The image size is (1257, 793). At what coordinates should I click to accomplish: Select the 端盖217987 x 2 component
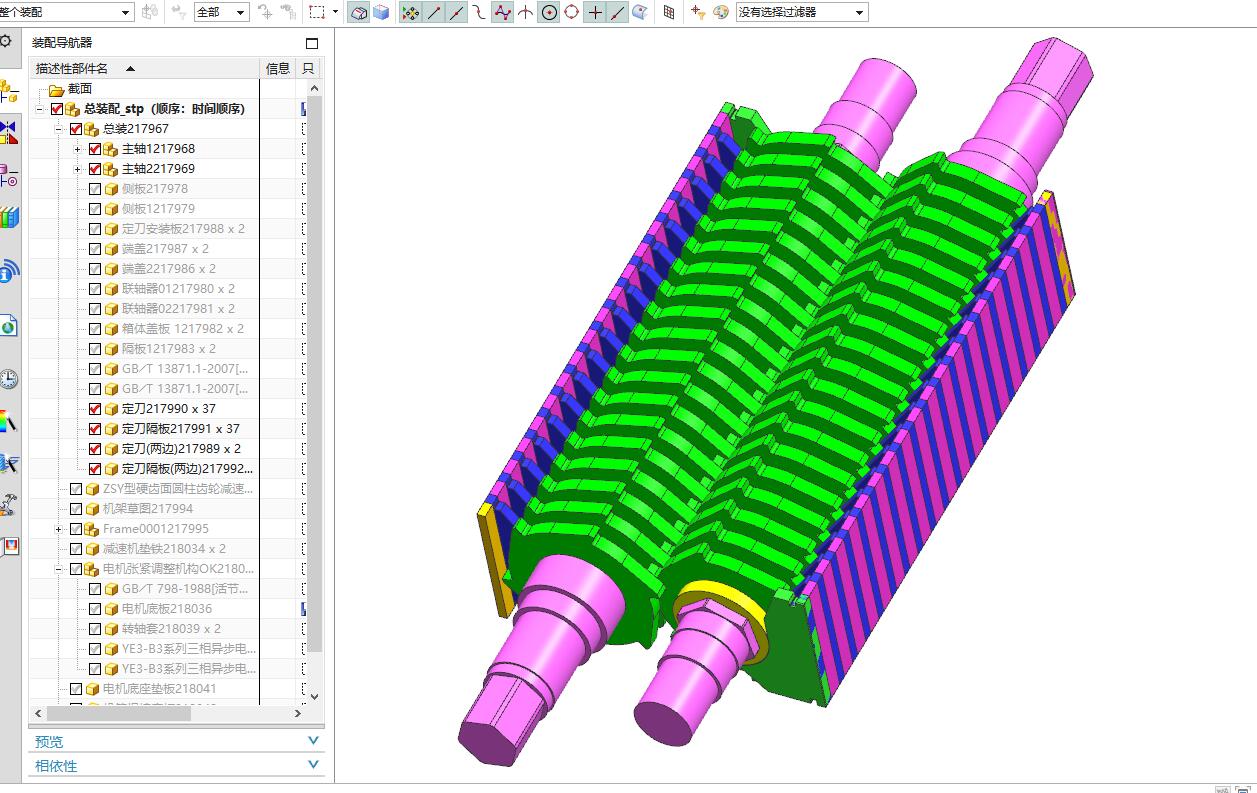tap(165, 249)
